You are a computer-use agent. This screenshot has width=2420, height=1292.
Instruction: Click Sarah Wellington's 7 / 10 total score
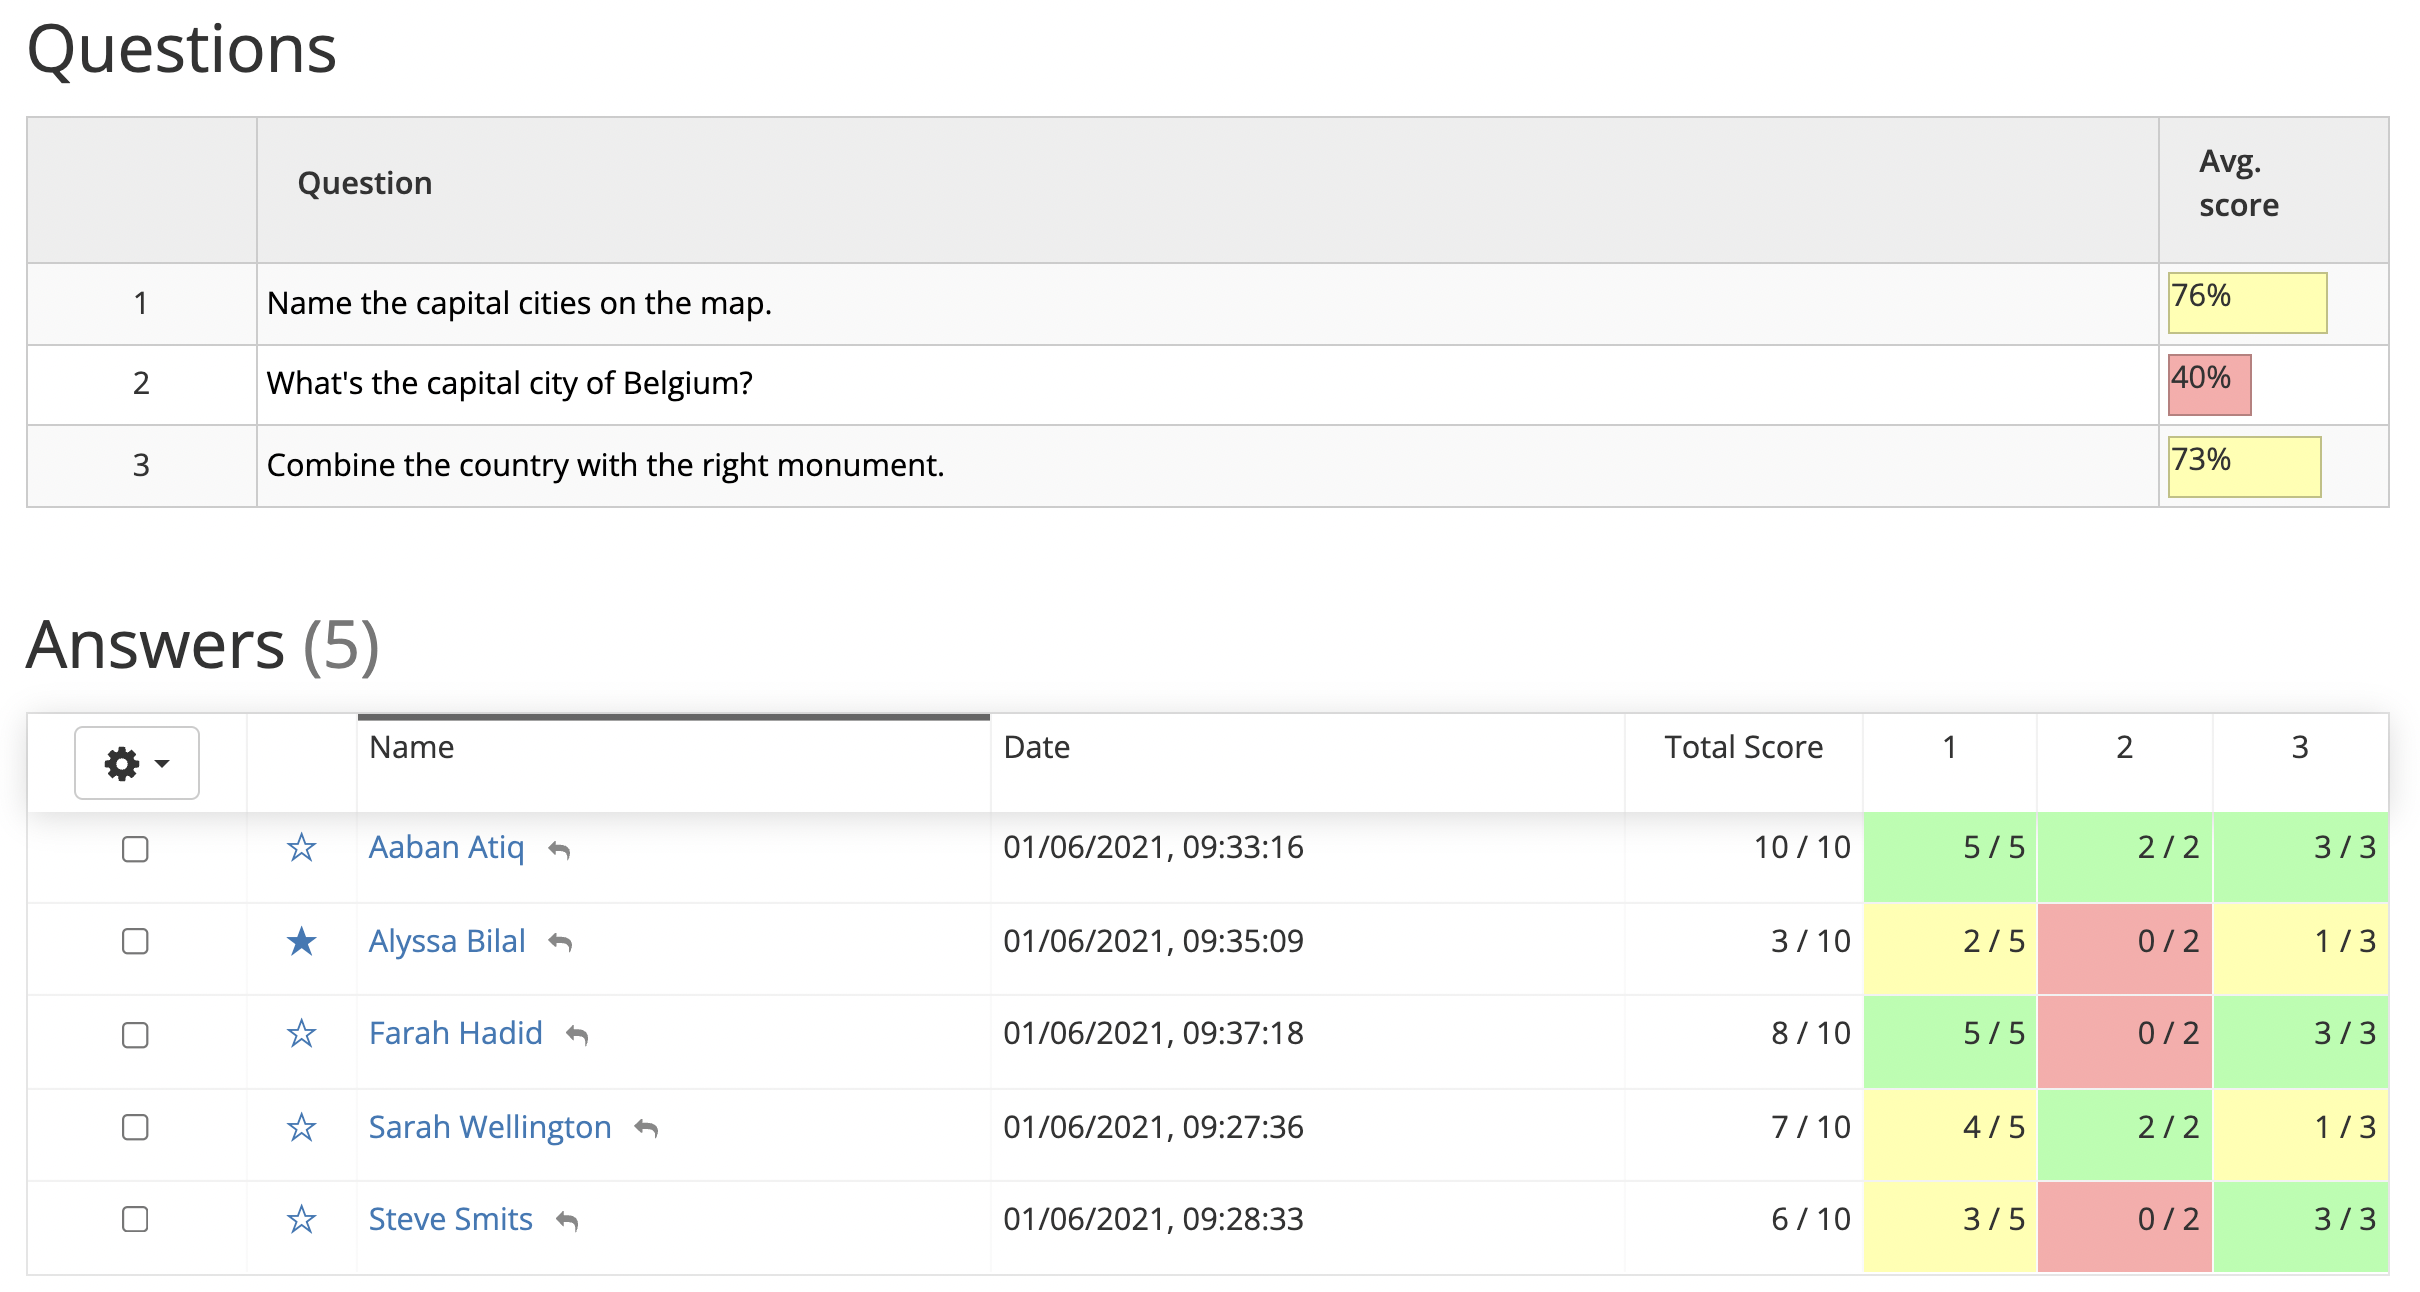coord(1810,1127)
